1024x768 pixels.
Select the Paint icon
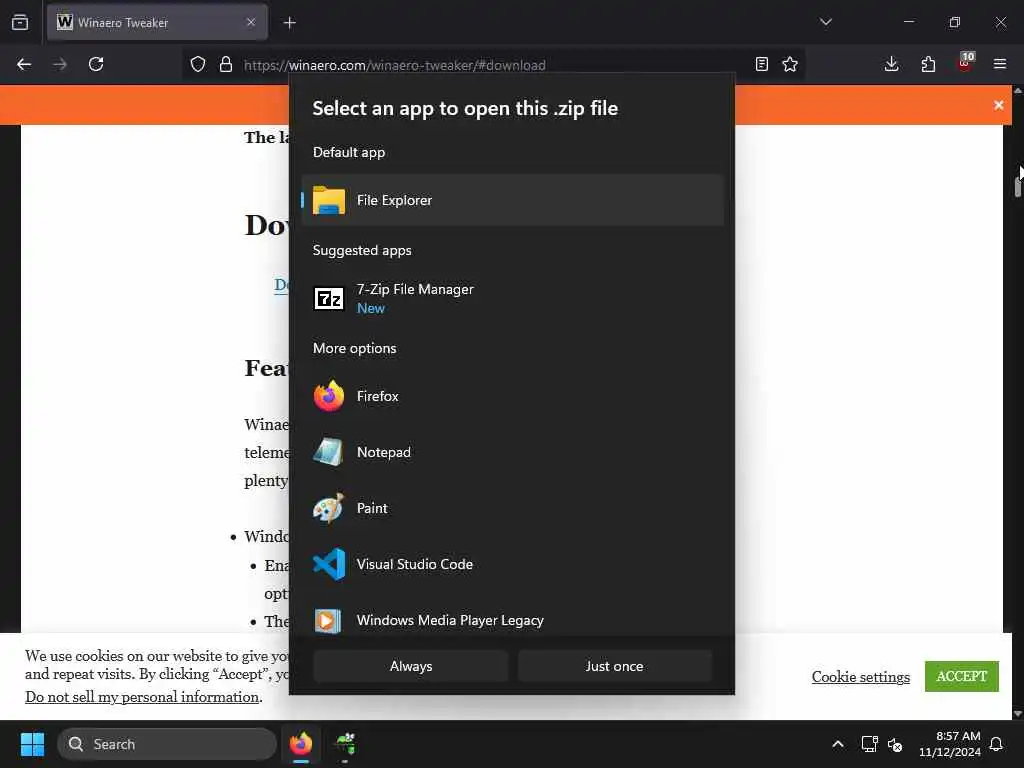tap(328, 508)
